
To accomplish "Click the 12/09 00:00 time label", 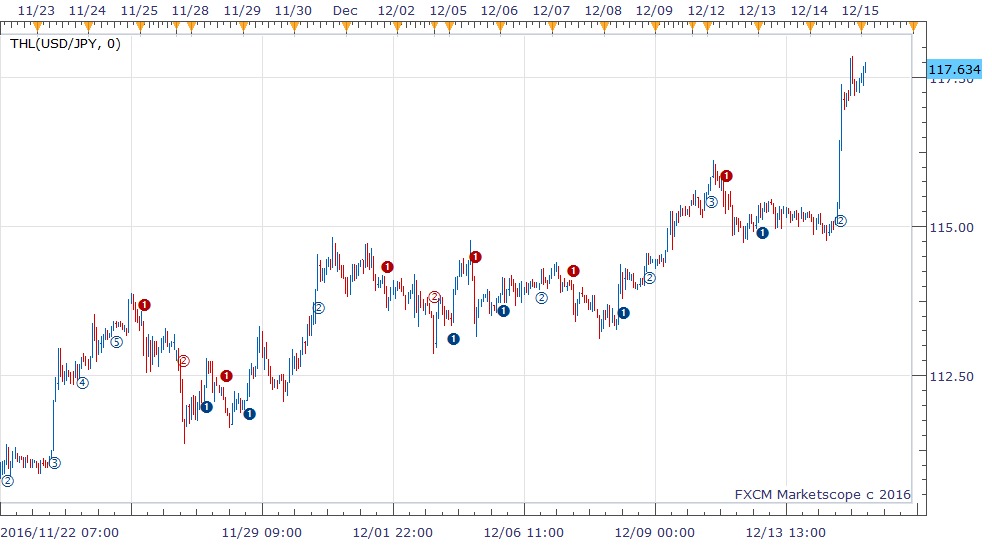I will (655, 532).
